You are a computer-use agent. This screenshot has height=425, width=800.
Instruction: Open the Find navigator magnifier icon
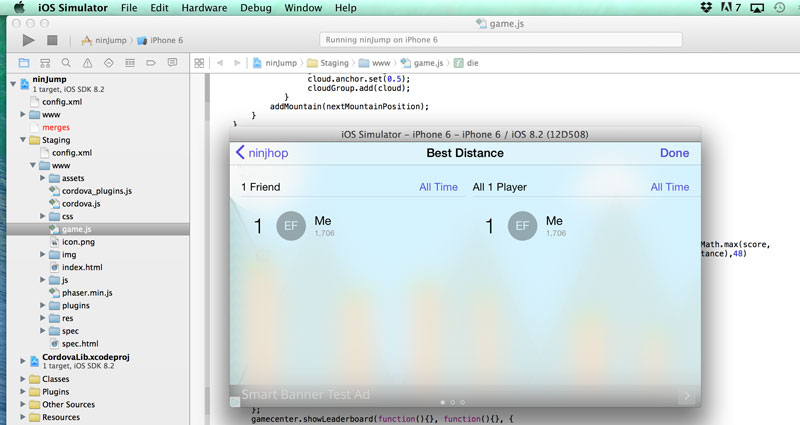tap(65, 62)
